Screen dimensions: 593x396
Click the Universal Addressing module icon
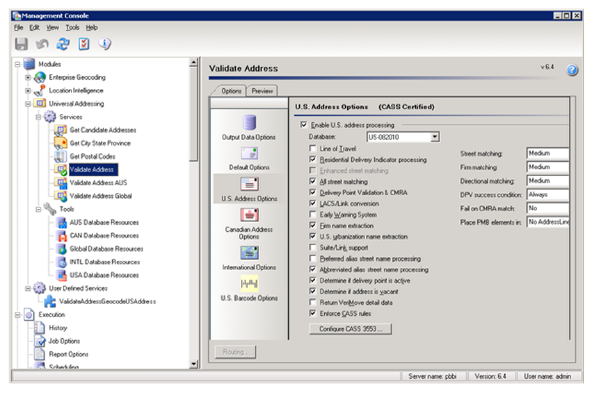click(x=40, y=103)
